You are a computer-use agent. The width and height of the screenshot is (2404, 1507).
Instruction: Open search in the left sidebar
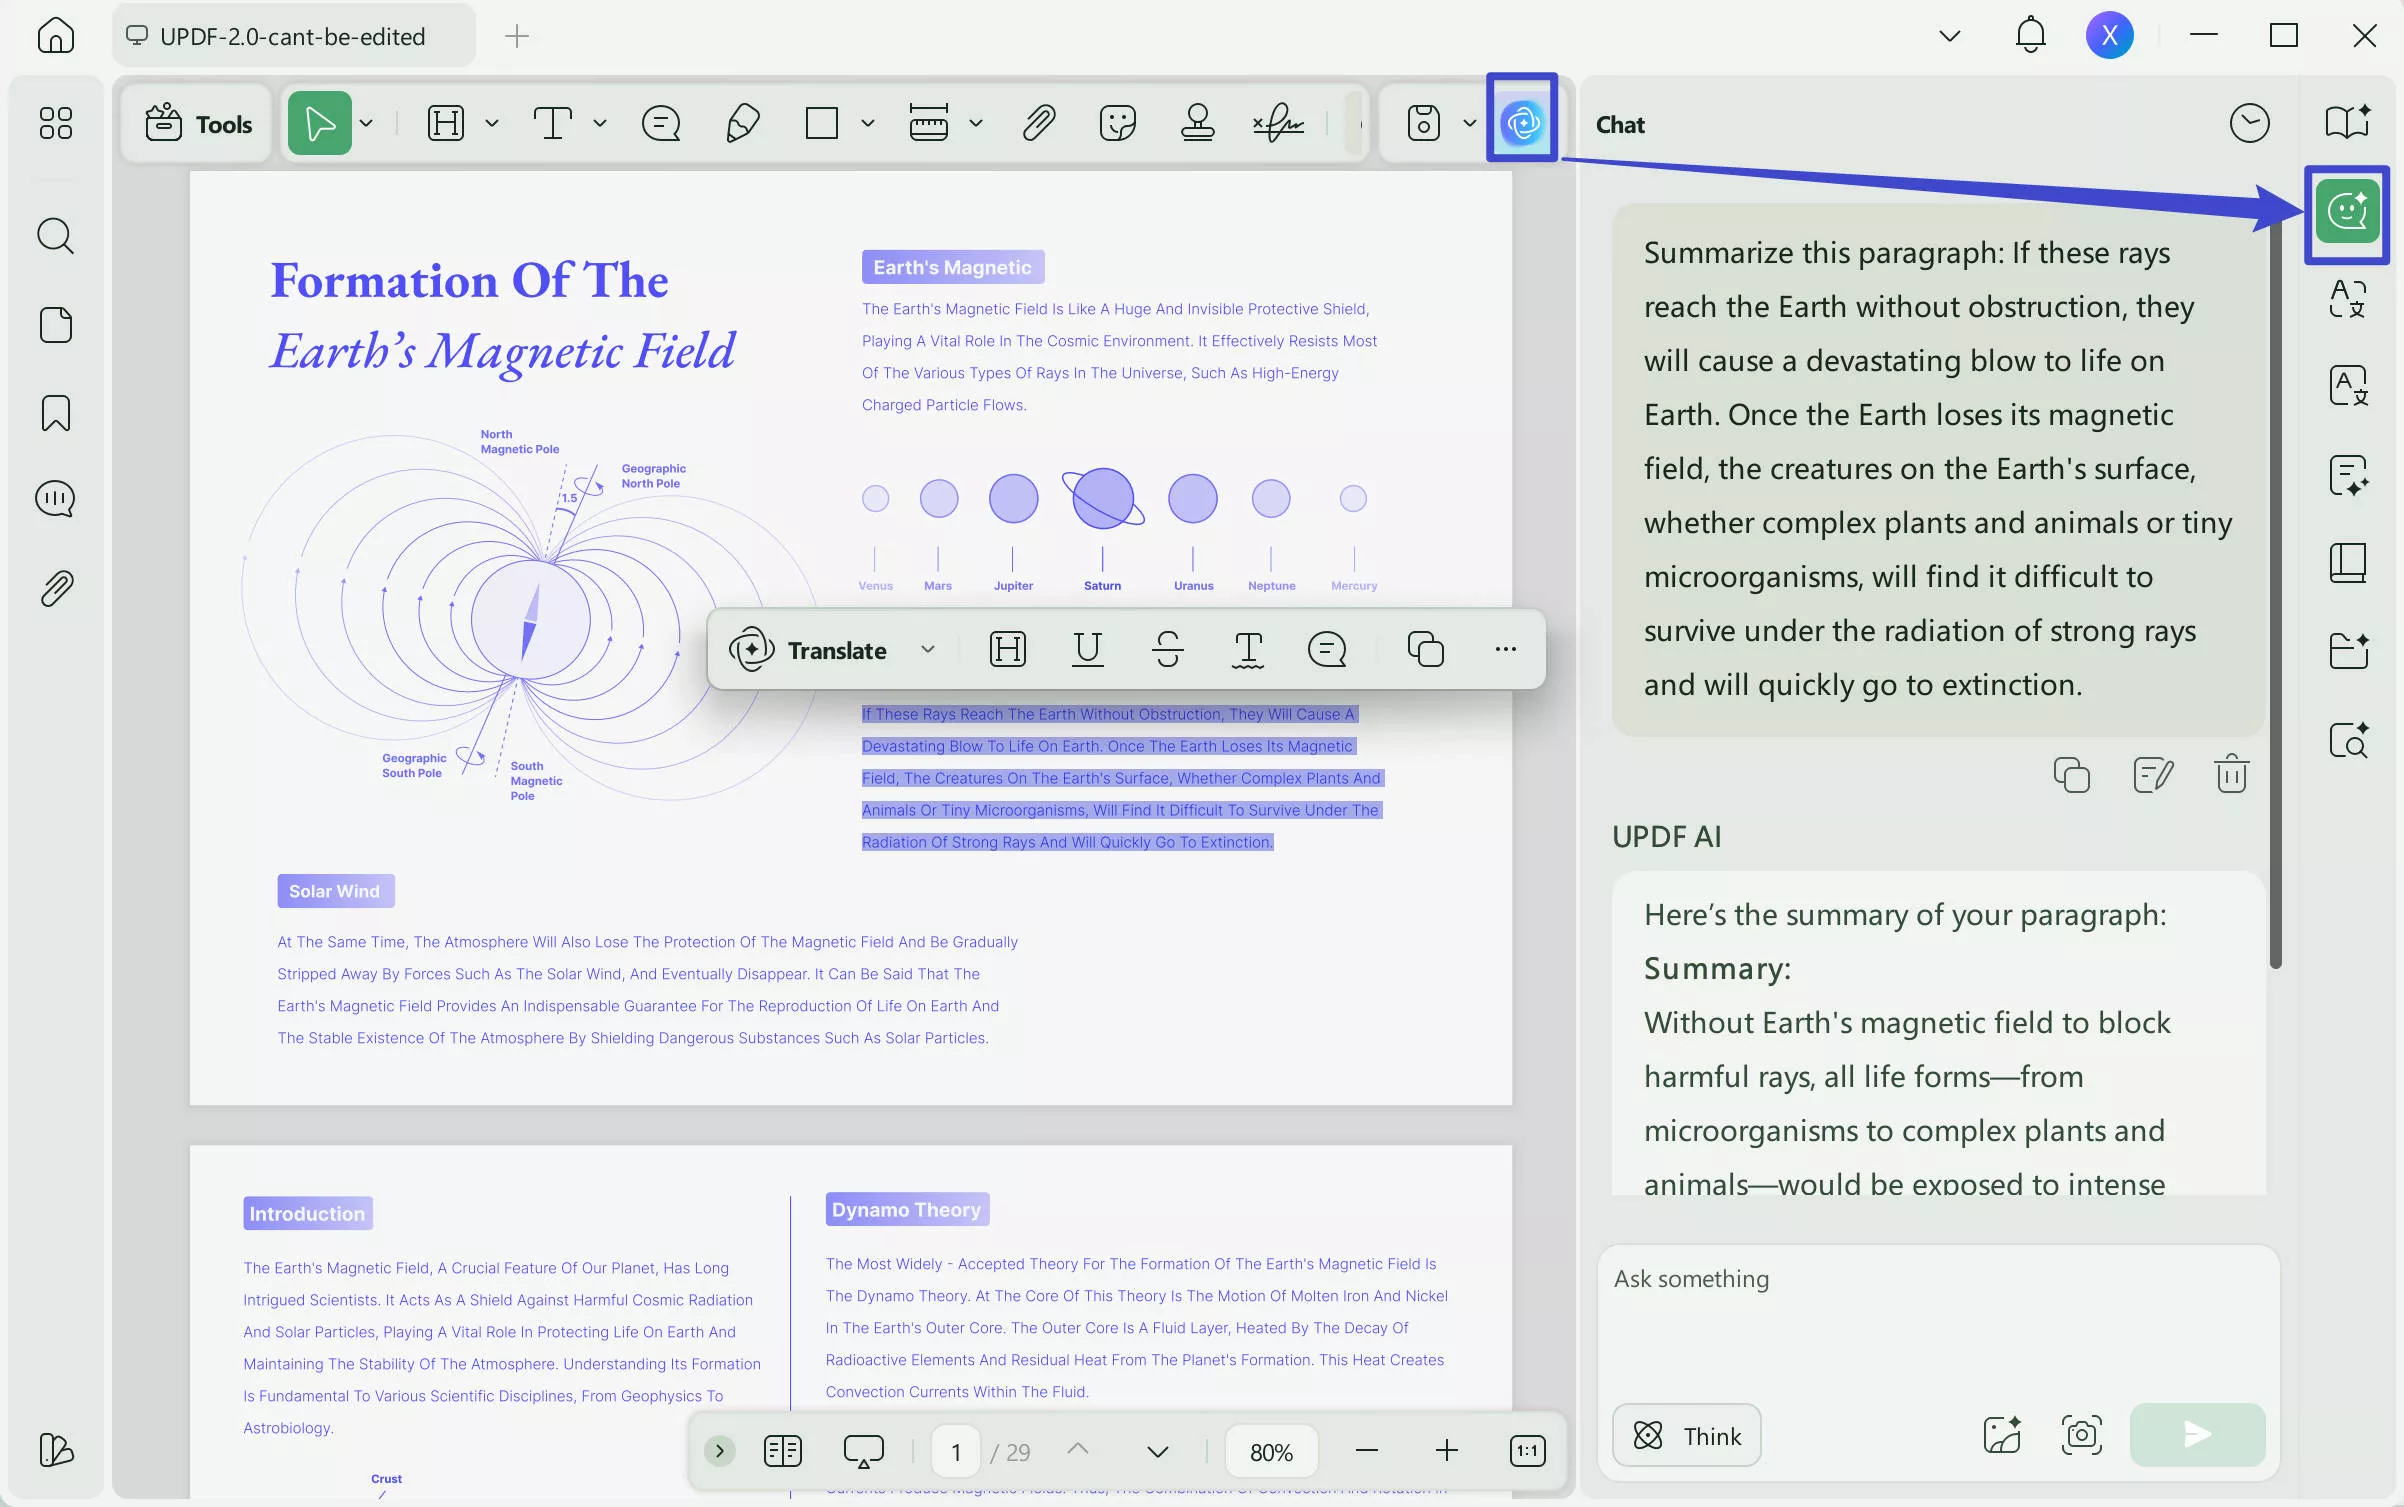[x=55, y=236]
